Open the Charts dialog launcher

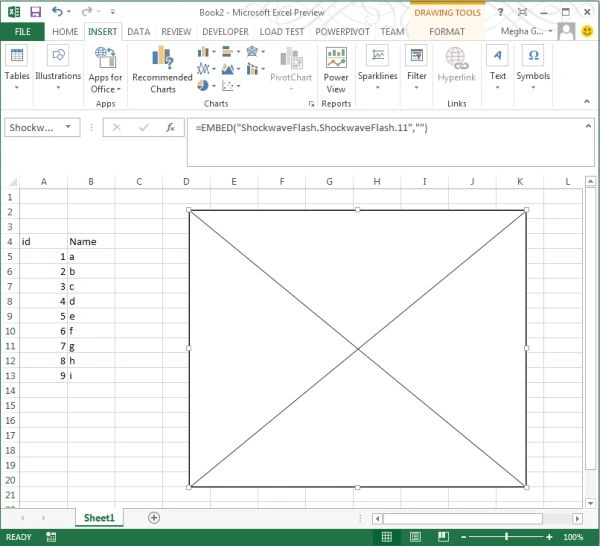pyautogui.click(x=311, y=104)
